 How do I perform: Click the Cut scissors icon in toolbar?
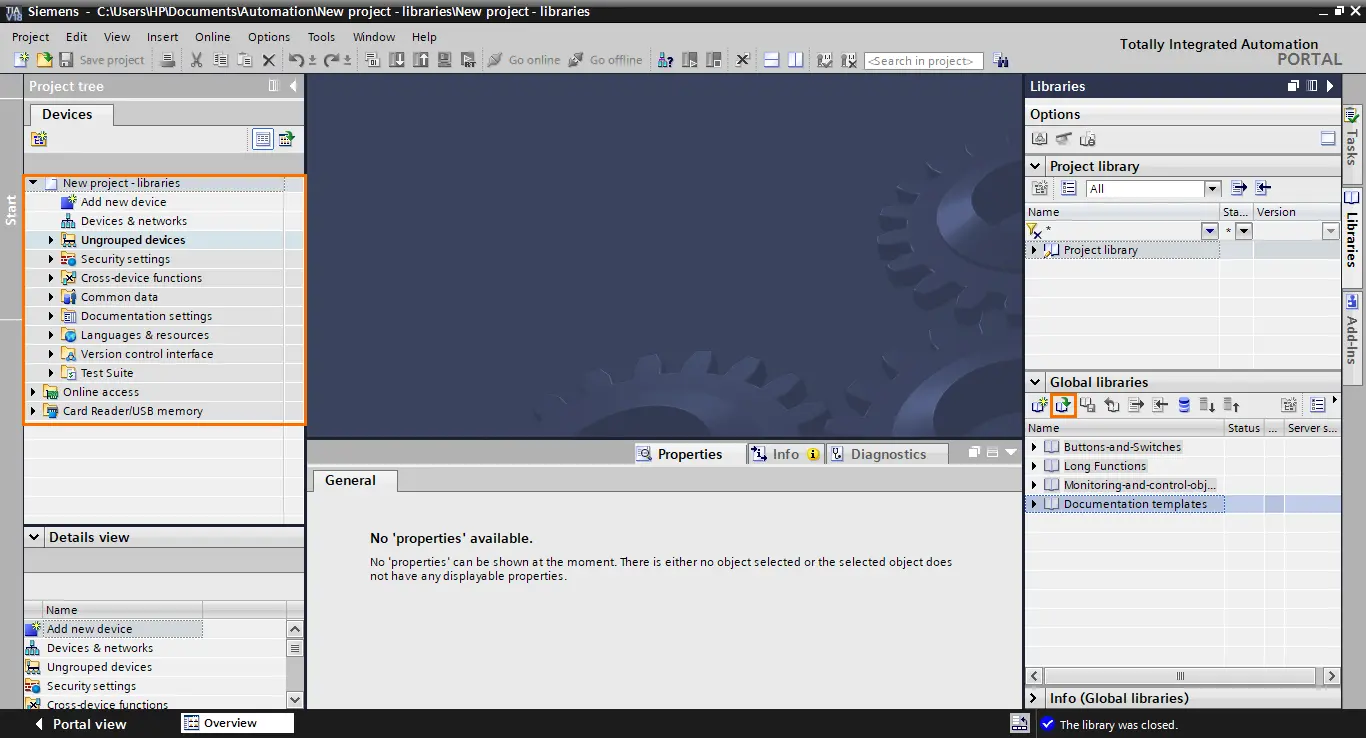coord(196,60)
